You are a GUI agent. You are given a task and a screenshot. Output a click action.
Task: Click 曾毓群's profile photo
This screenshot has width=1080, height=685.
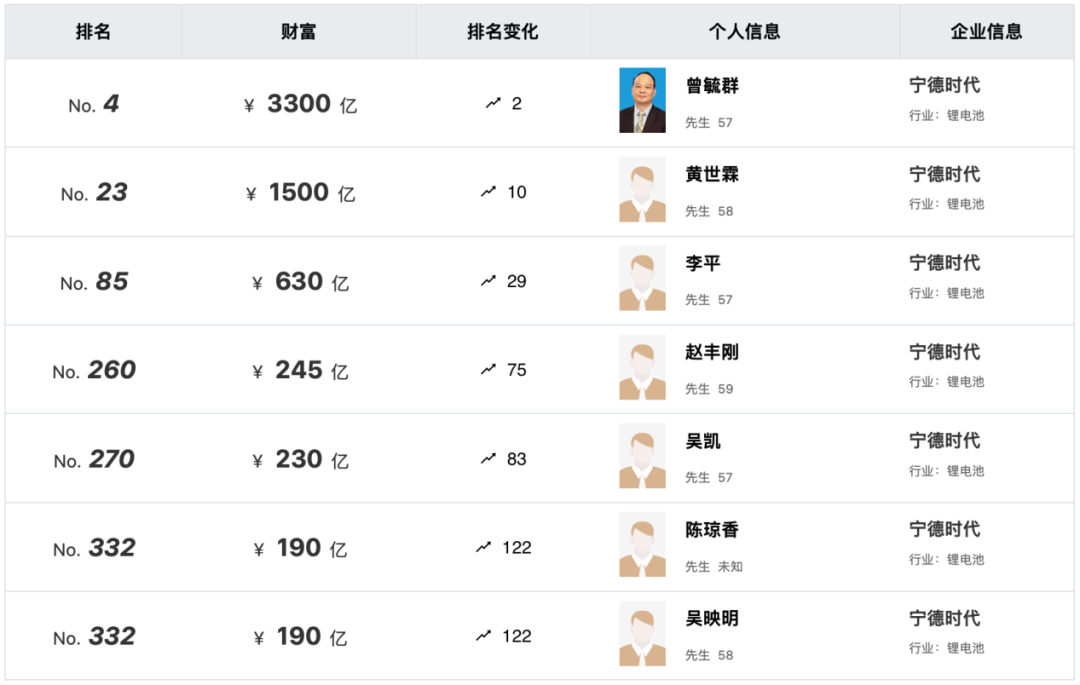click(642, 101)
